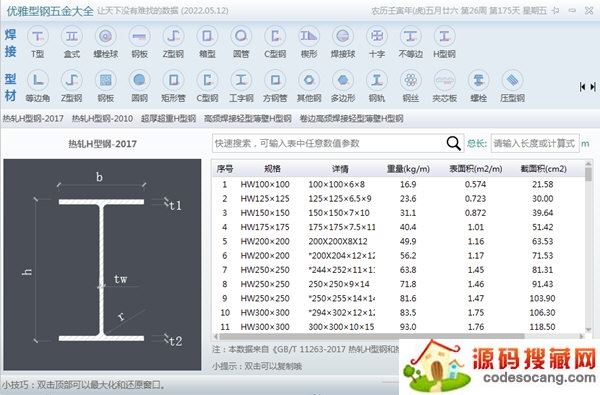The image size is (600, 395).
Task: Select C型钢 in the 型材 row
Action: pos(207,80)
